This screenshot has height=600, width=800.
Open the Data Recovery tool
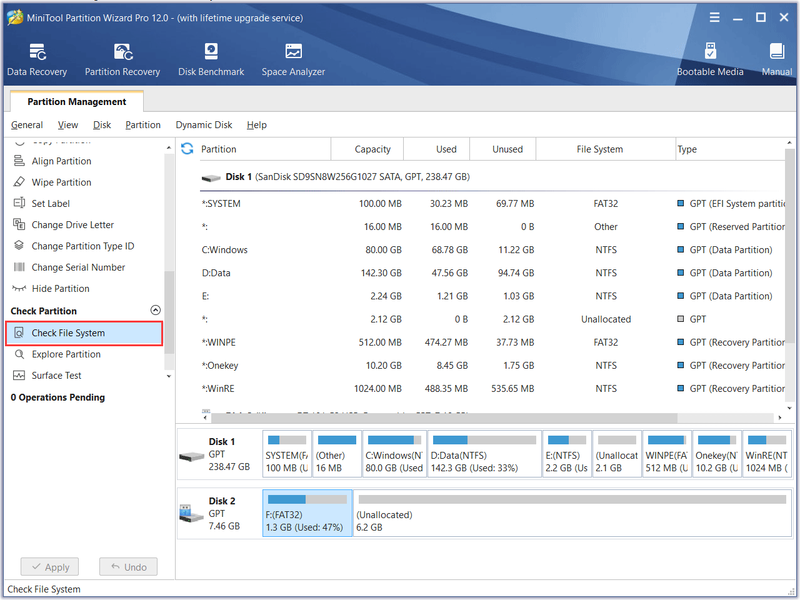tap(37, 60)
